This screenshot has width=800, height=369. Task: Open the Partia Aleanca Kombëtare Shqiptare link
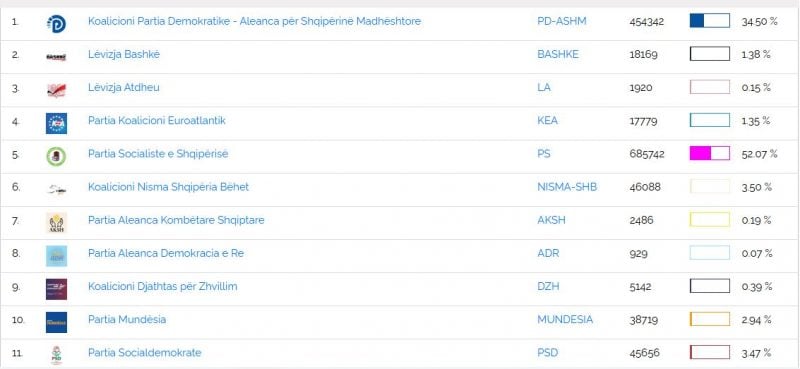click(176, 220)
